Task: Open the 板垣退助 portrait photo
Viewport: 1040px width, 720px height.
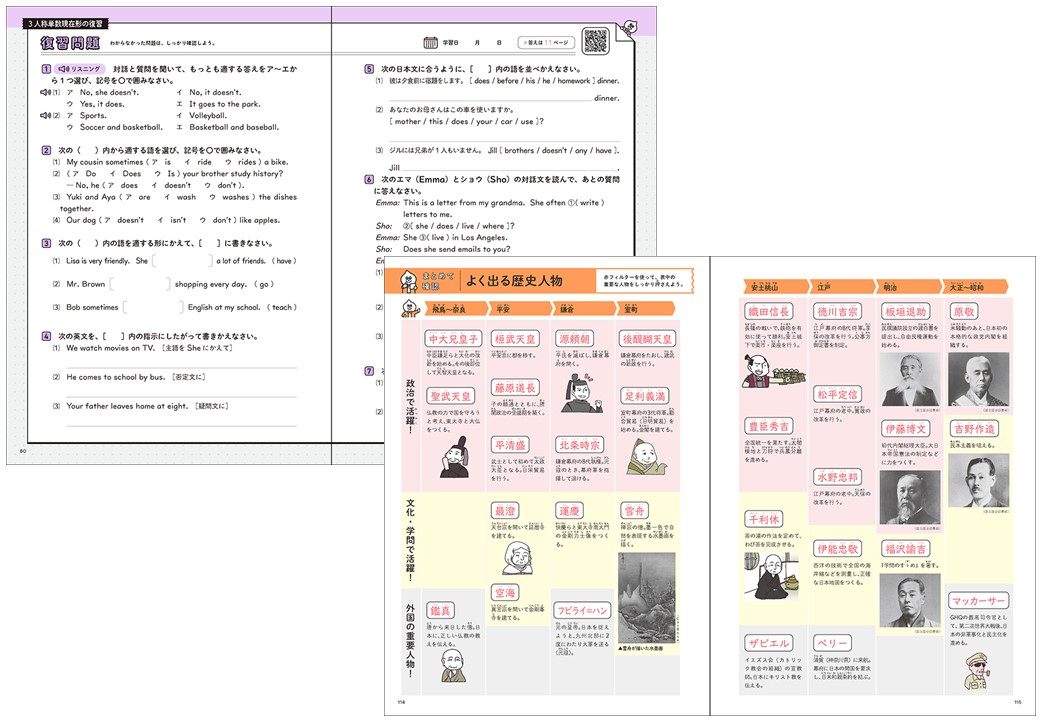Action: [x=910, y=379]
